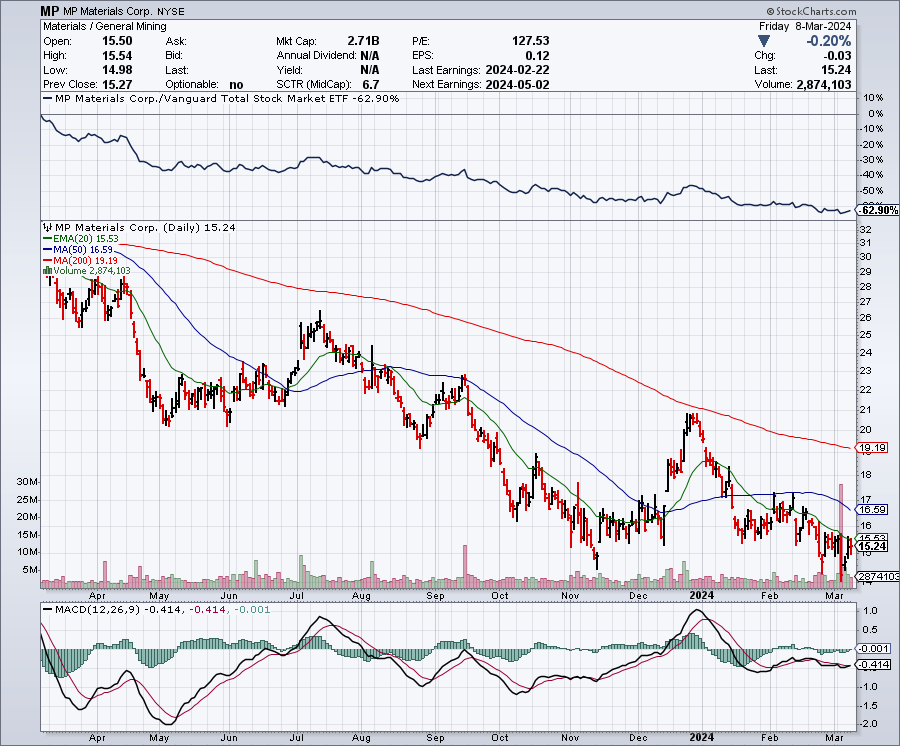Click the MACD line icon in bottom panel legend
The height and width of the screenshot is (746, 900).
[x=47, y=608]
